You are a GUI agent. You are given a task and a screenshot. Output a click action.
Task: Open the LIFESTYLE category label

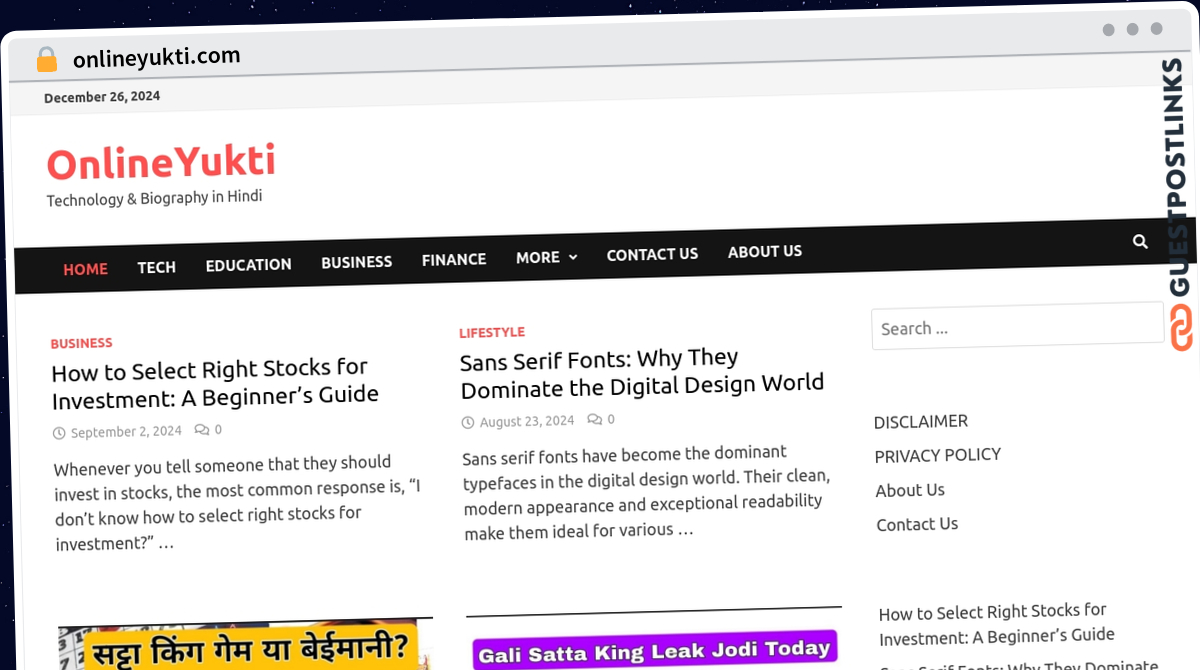pos(492,332)
